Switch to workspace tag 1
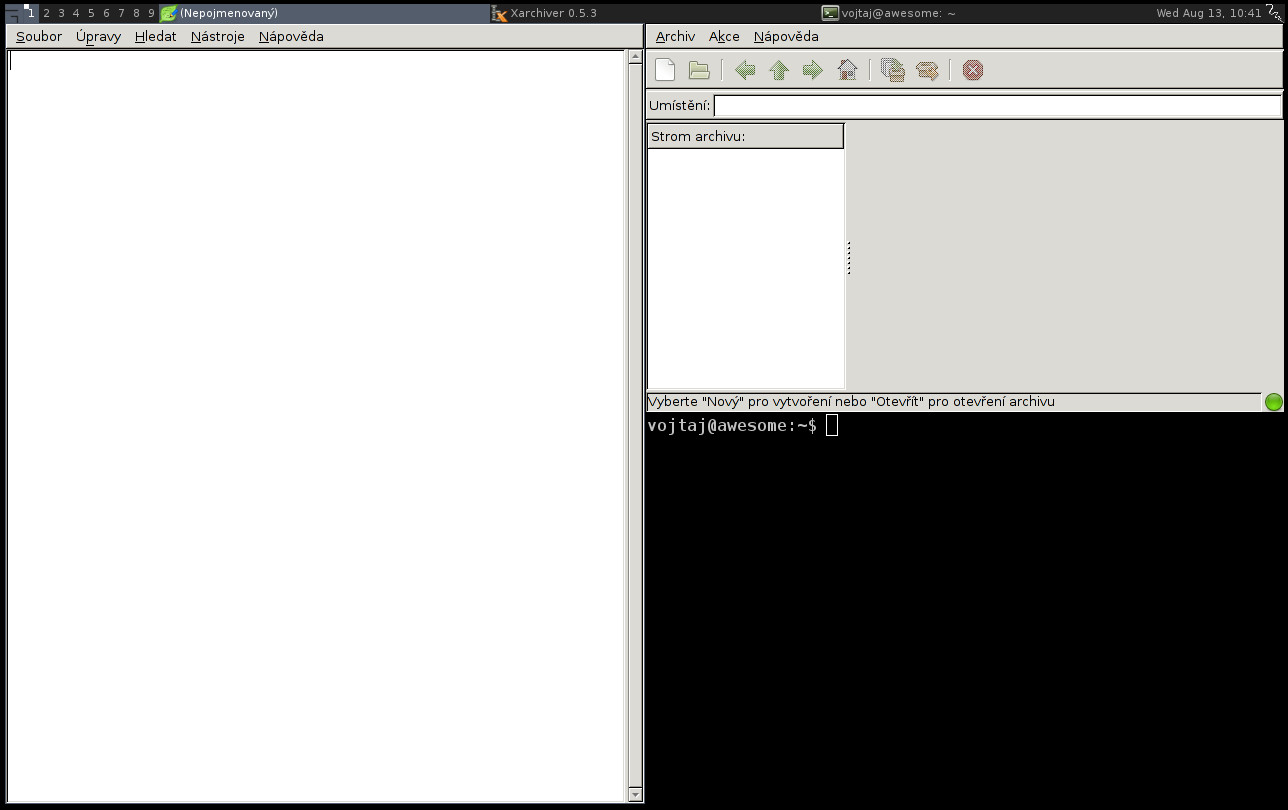Screen dimensions: 1288x810 click(31, 13)
